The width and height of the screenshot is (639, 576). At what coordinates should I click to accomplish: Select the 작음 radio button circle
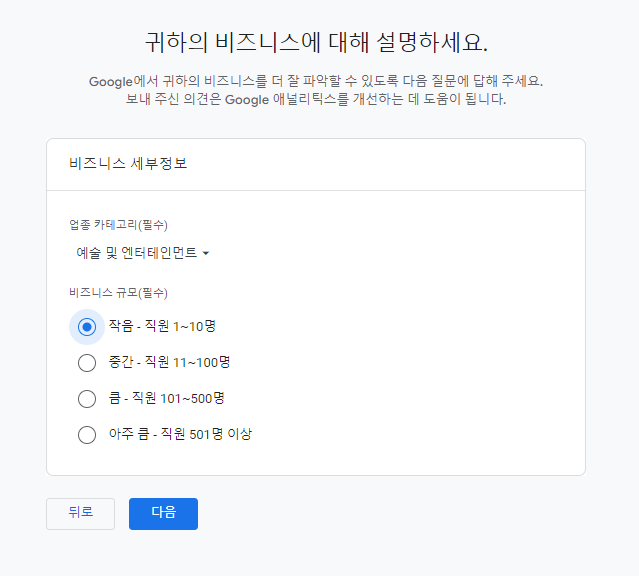[x=87, y=327]
